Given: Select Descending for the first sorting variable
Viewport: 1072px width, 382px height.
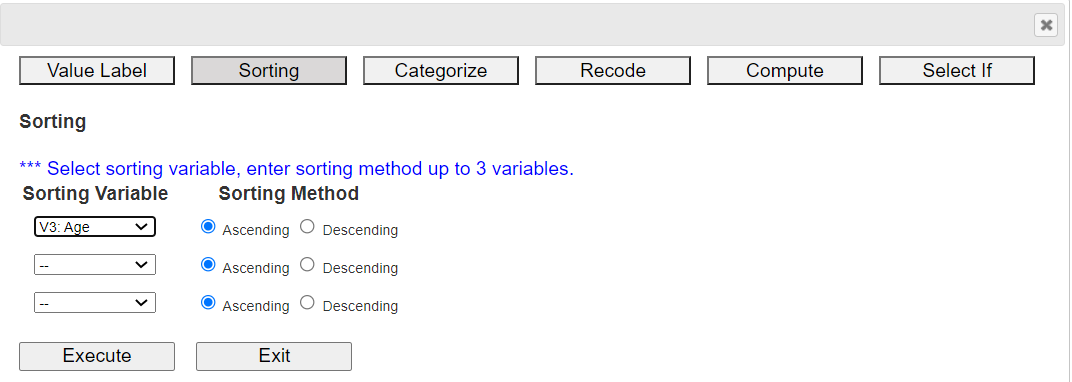Looking at the screenshot, I should click(308, 227).
